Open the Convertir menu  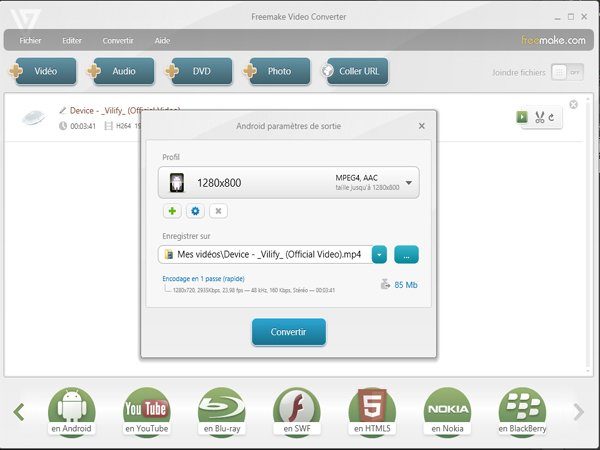pyautogui.click(x=118, y=41)
